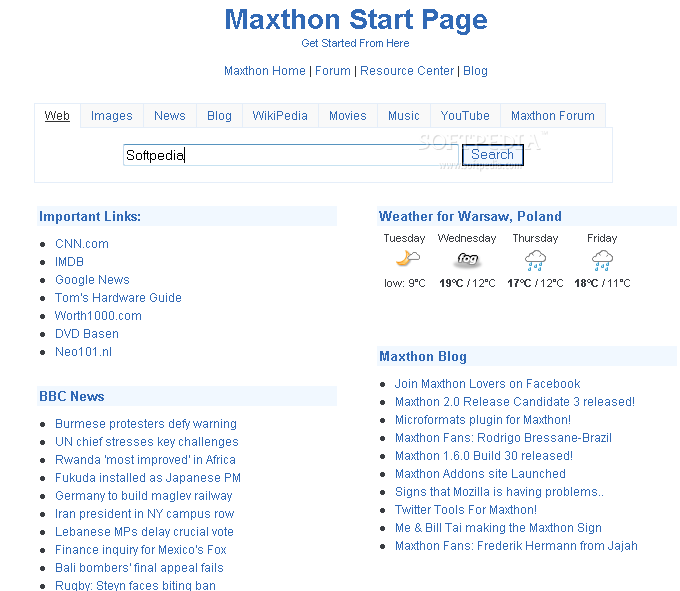Visit the Google News link
Viewport: 680px width, 591px height.
point(92,280)
